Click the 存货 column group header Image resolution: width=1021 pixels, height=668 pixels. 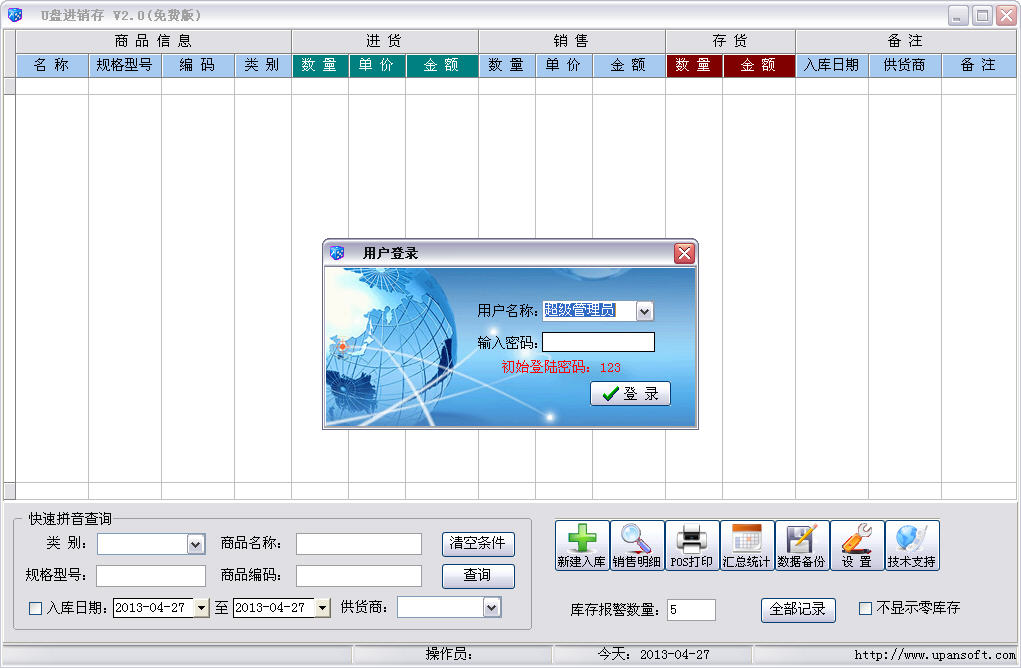[x=729, y=40]
